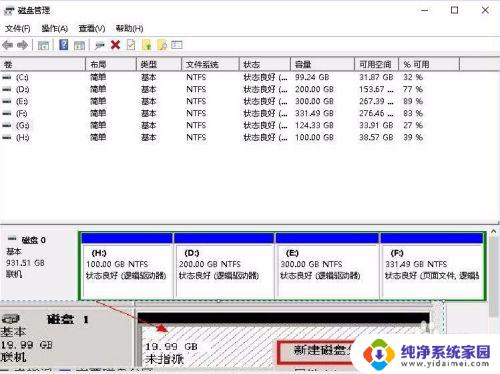The width and height of the screenshot is (500, 374).
Task: Click the drive connect toolbar icon
Action: tap(99, 45)
